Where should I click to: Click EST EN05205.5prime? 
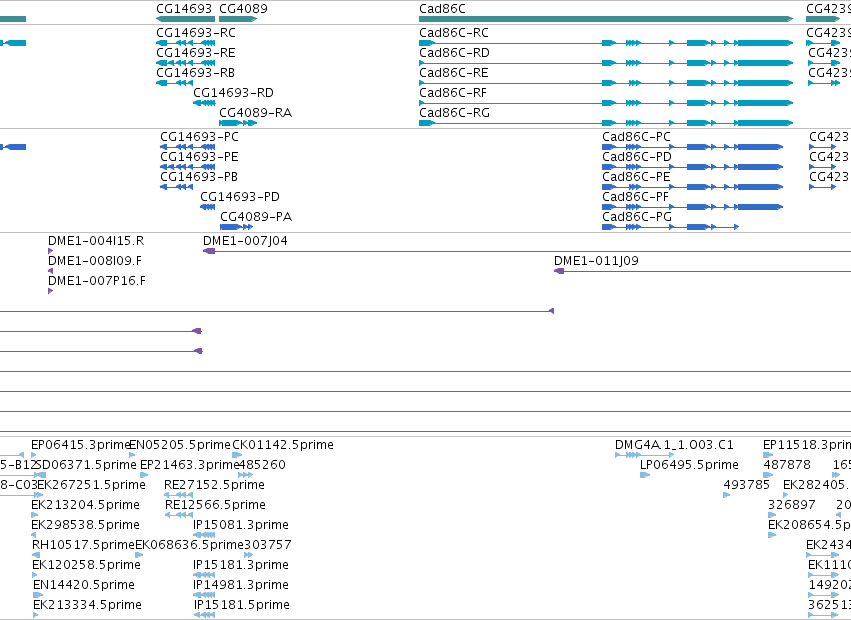[x=180, y=445]
